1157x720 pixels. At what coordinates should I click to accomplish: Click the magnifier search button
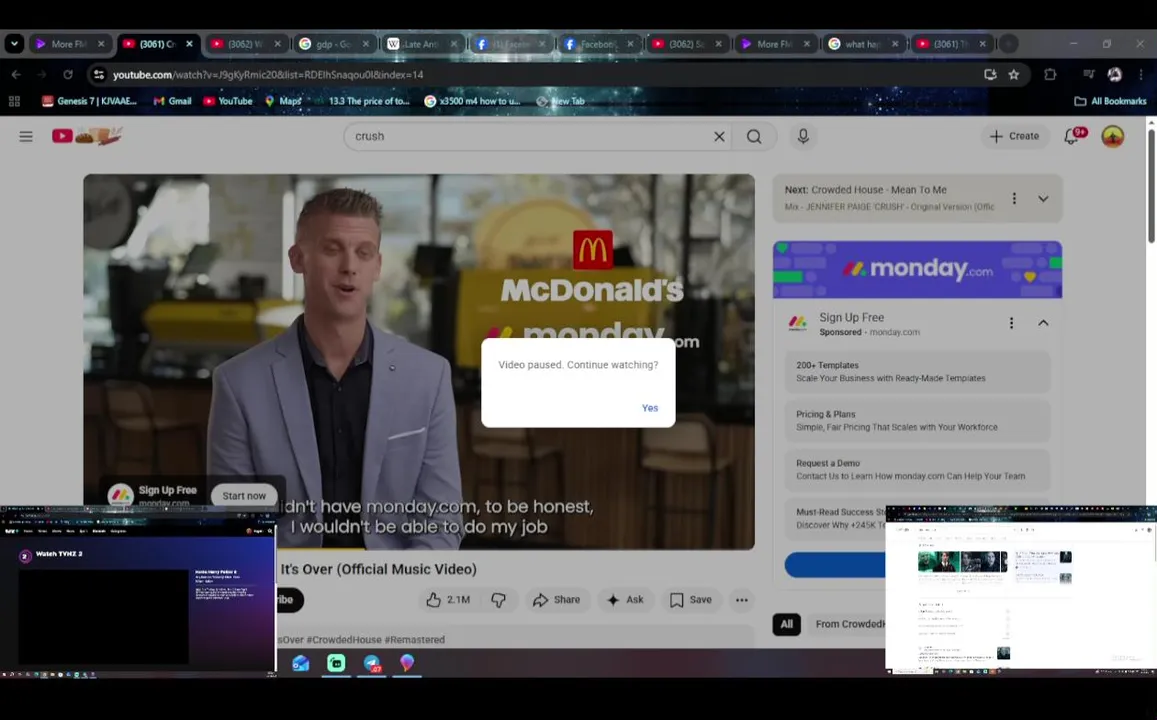(753, 136)
